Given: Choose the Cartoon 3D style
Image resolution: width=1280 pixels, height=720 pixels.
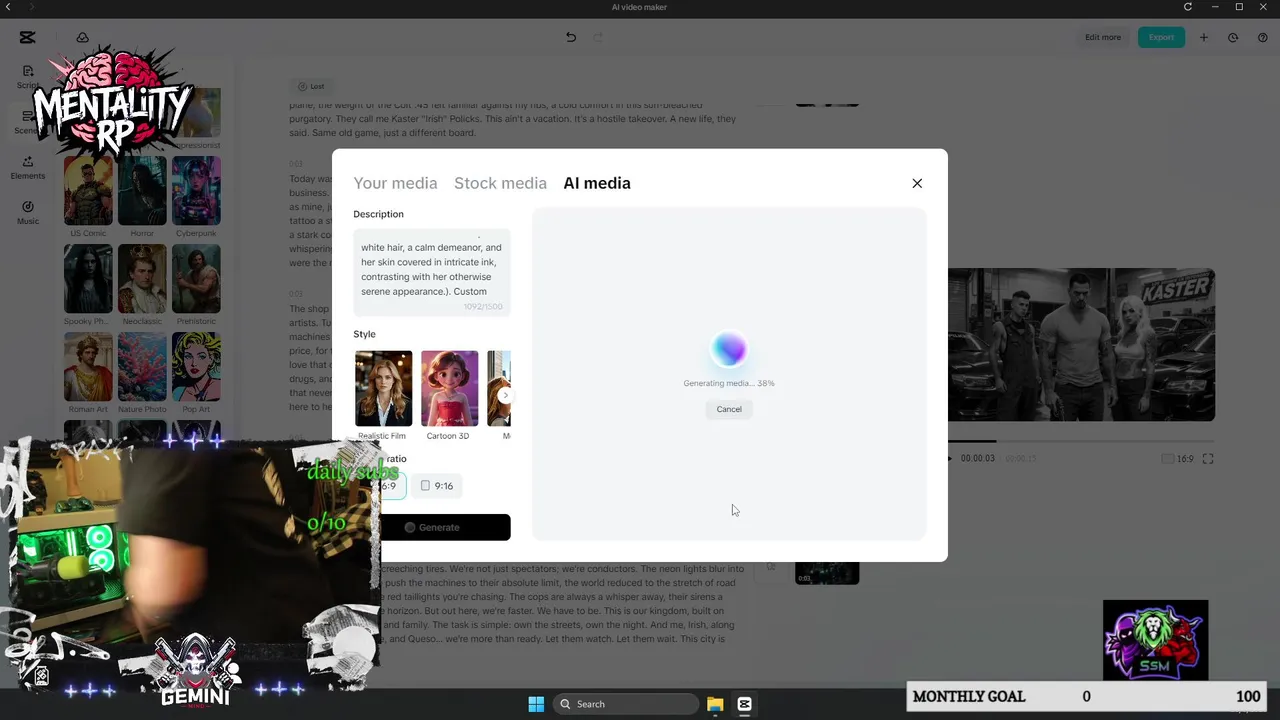Looking at the screenshot, I should point(449,389).
